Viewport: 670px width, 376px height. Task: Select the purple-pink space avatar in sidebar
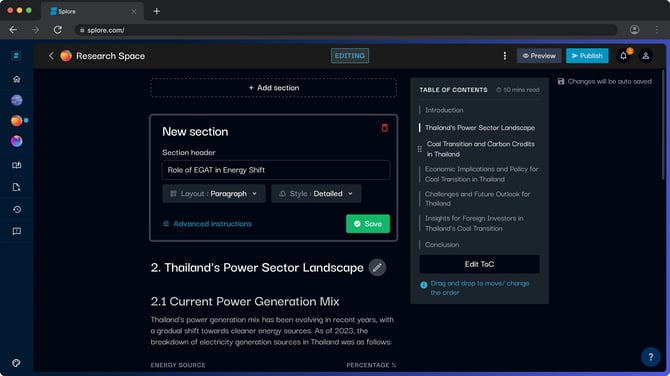coord(17,141)
